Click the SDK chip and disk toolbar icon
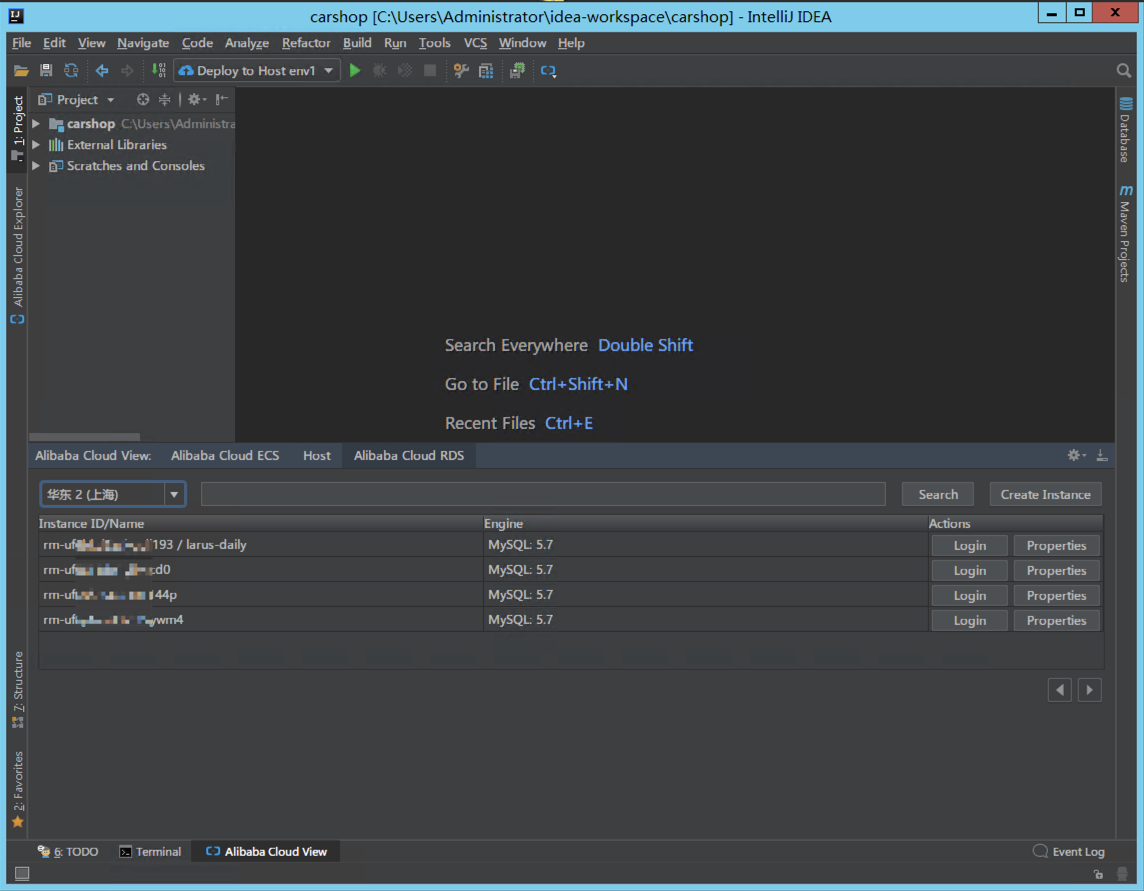The image size is (1144, 891). pyautogui.click(x=517, y=71)
